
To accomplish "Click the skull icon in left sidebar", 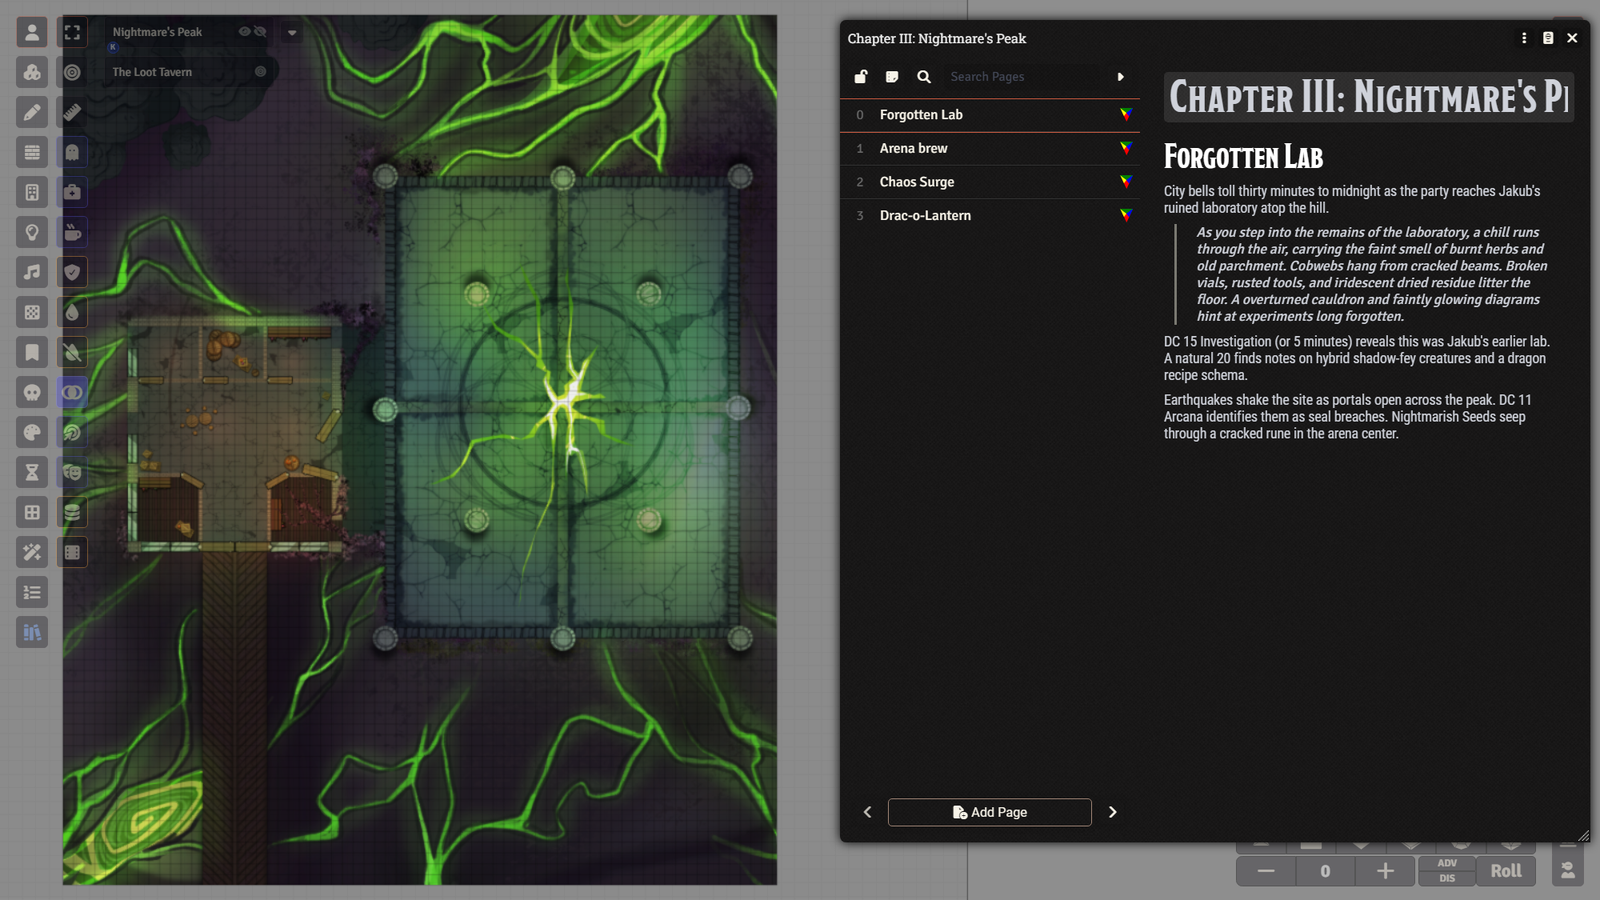I will 32,392.
